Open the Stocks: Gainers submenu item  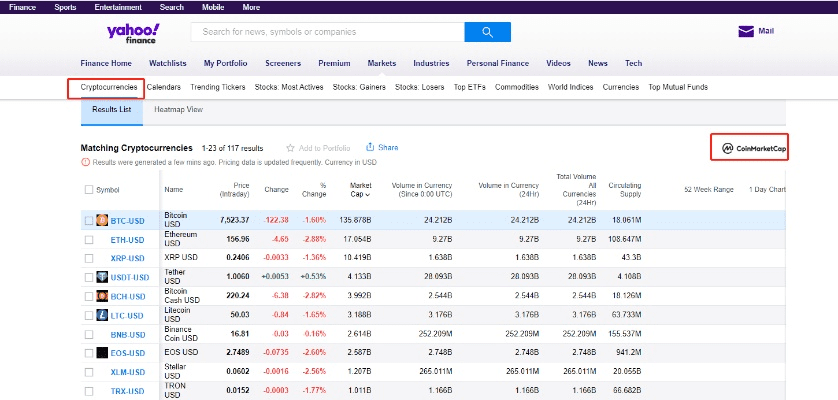pos(360,87)
